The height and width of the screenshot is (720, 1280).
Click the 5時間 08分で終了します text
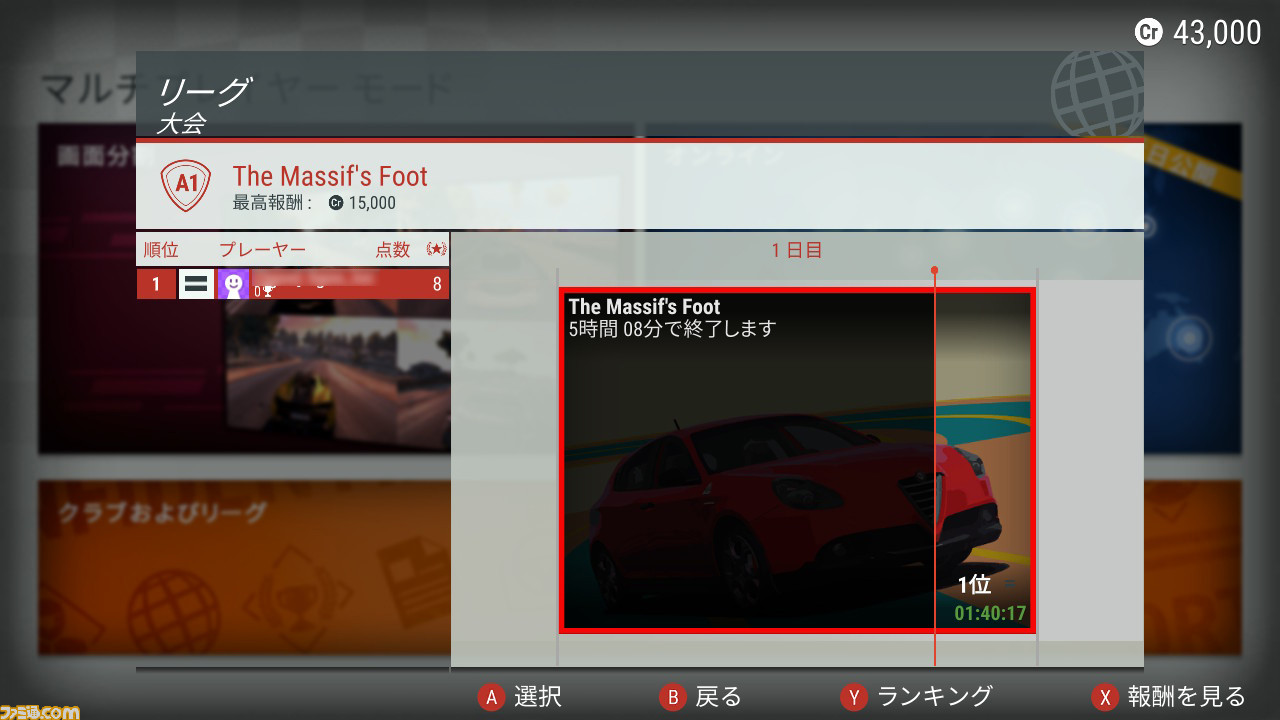coord(672,328)
